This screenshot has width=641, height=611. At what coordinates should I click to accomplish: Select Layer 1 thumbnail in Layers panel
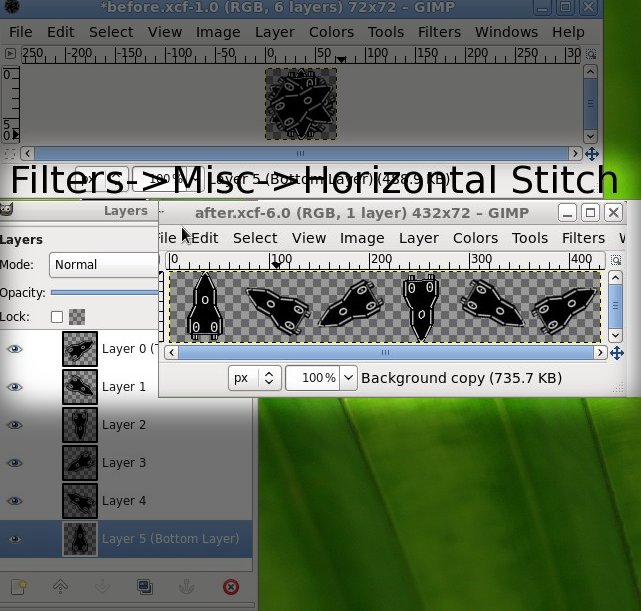80,387
